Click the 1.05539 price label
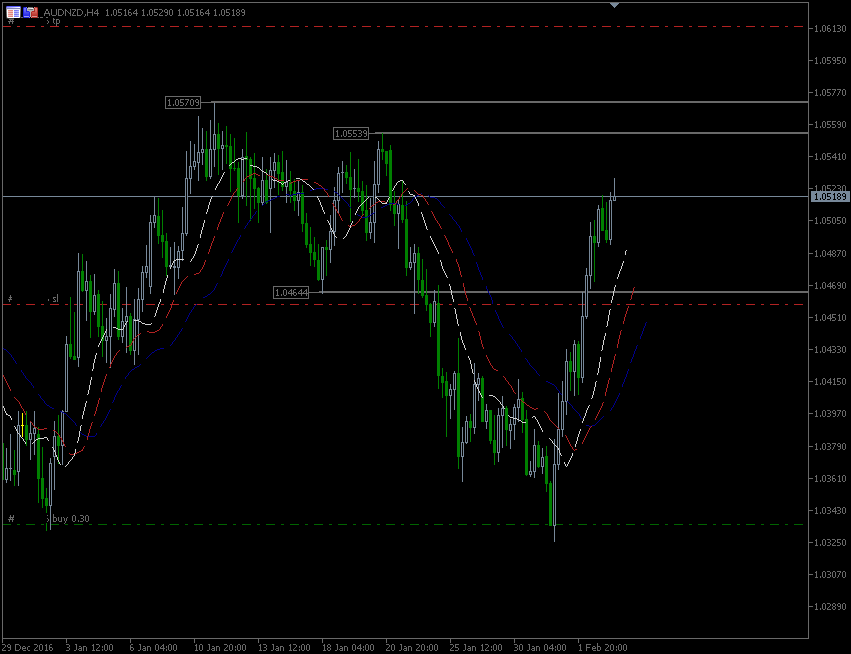The width and height of the screenshot is (851, 654). pyautogui.click(x=351, y=133)
